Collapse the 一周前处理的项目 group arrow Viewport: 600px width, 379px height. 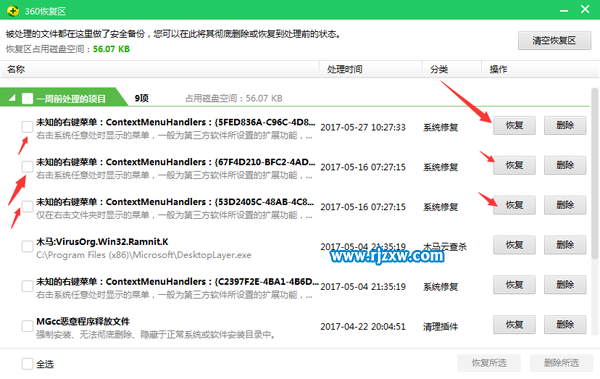[x=12, y=98]
